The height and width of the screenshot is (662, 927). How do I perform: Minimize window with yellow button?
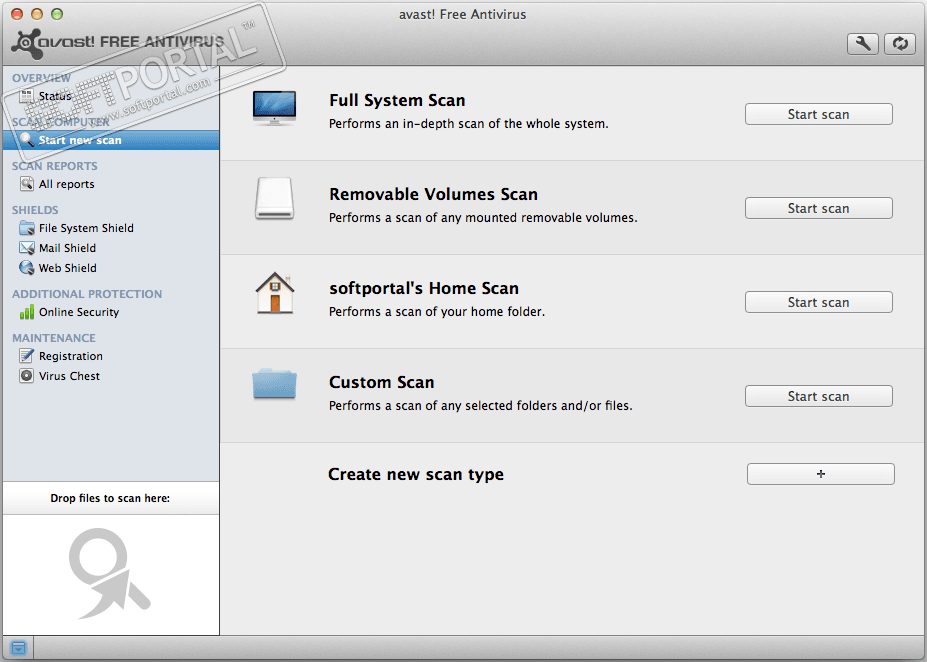point(37,14)
